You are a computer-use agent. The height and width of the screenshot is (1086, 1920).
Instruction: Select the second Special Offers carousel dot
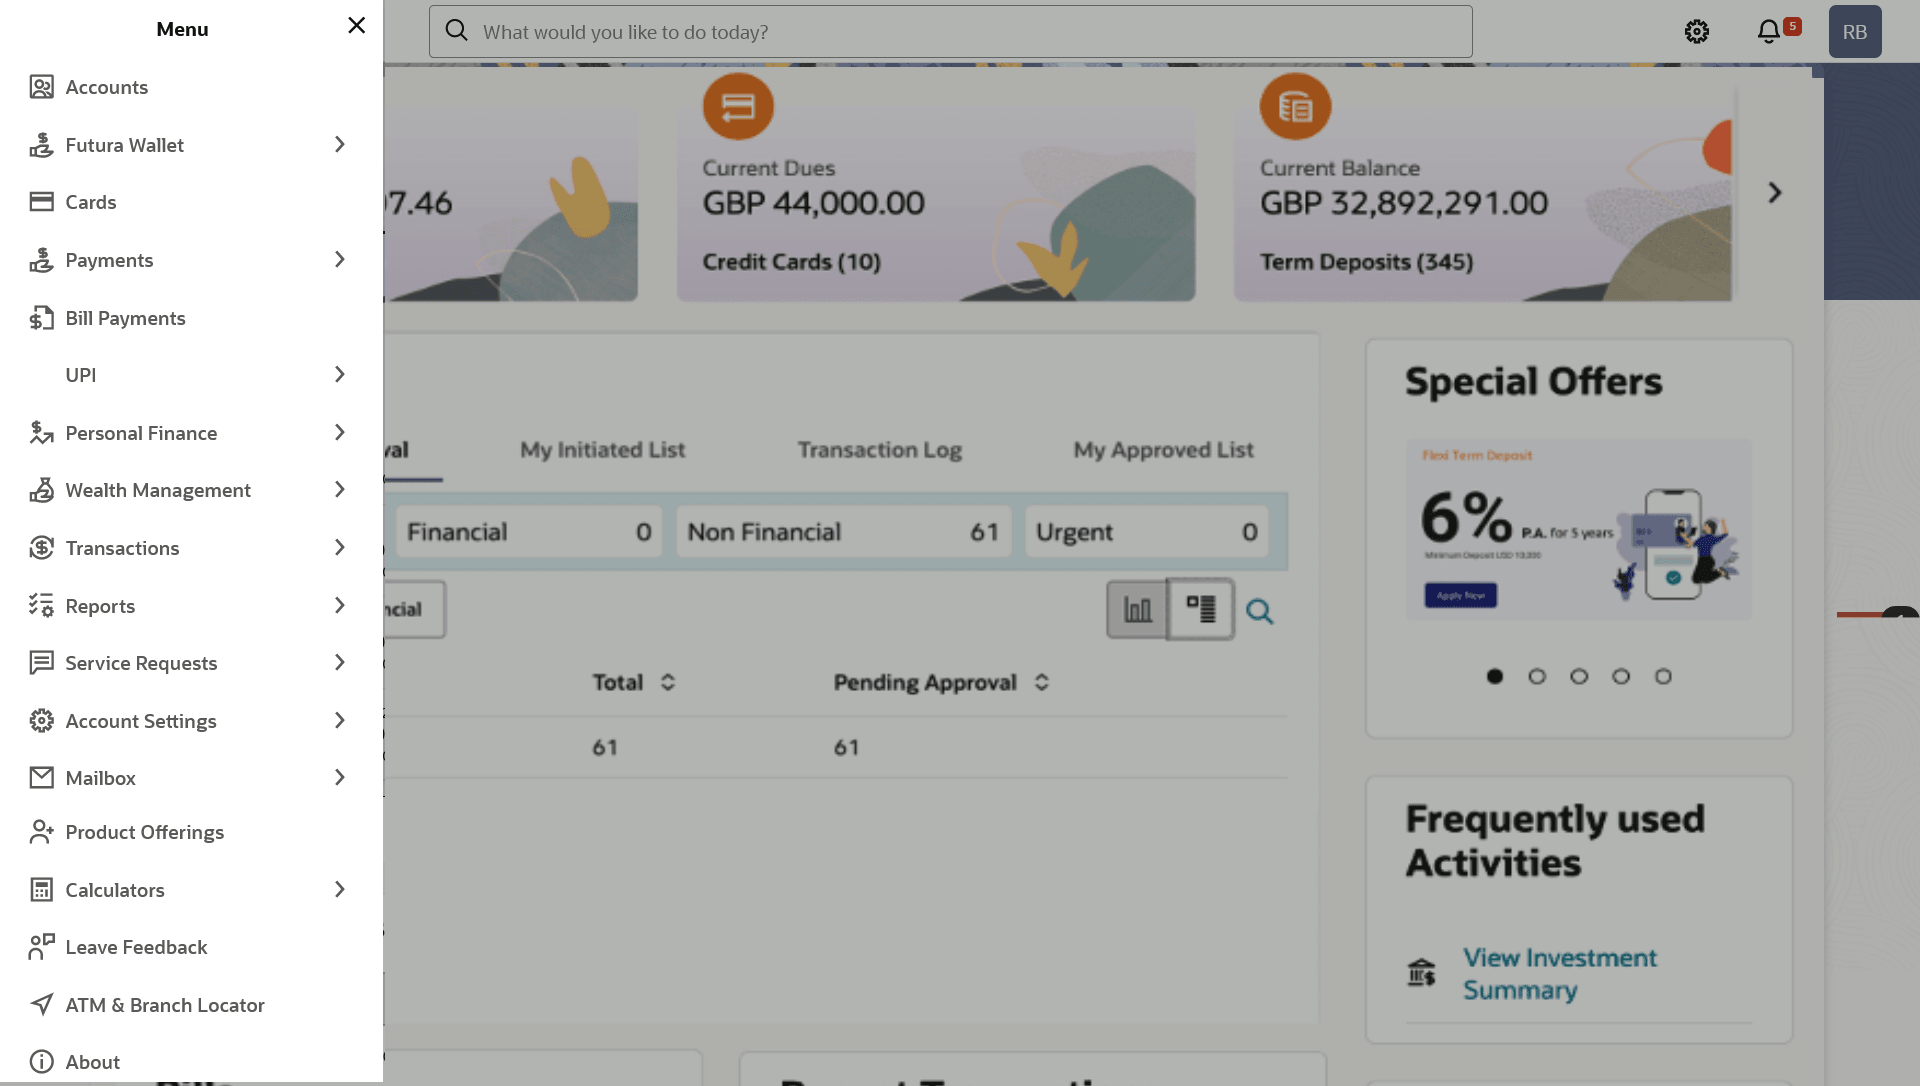(x=1537, y=677)
